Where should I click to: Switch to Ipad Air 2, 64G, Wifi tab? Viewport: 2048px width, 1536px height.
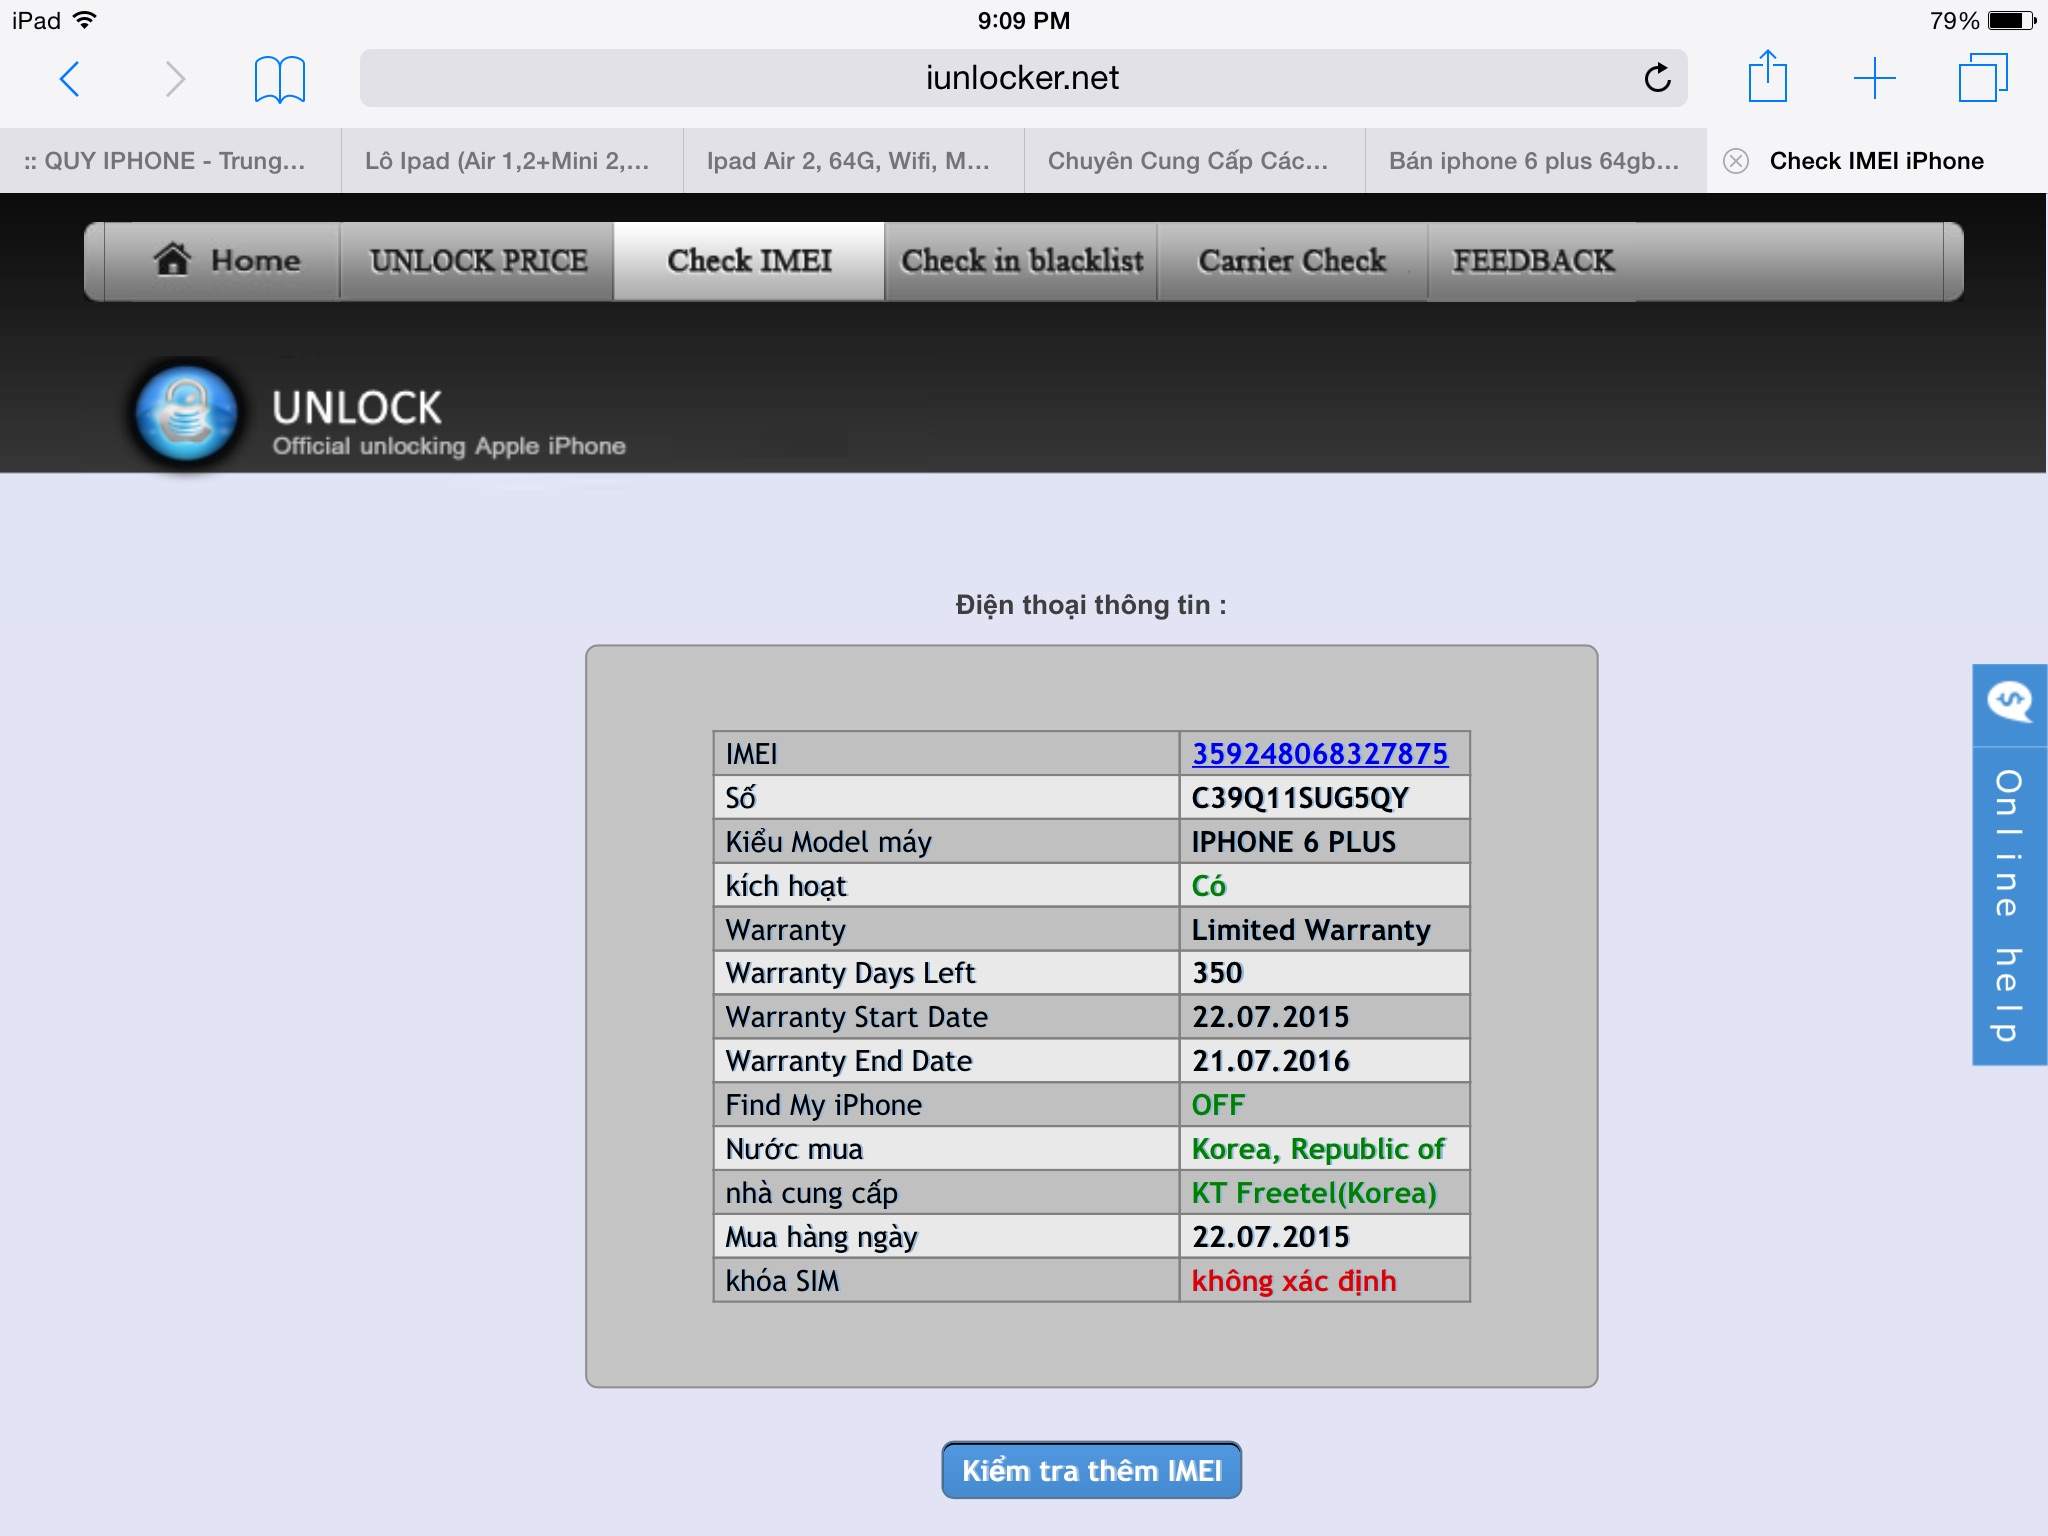[x=853, y=161]
